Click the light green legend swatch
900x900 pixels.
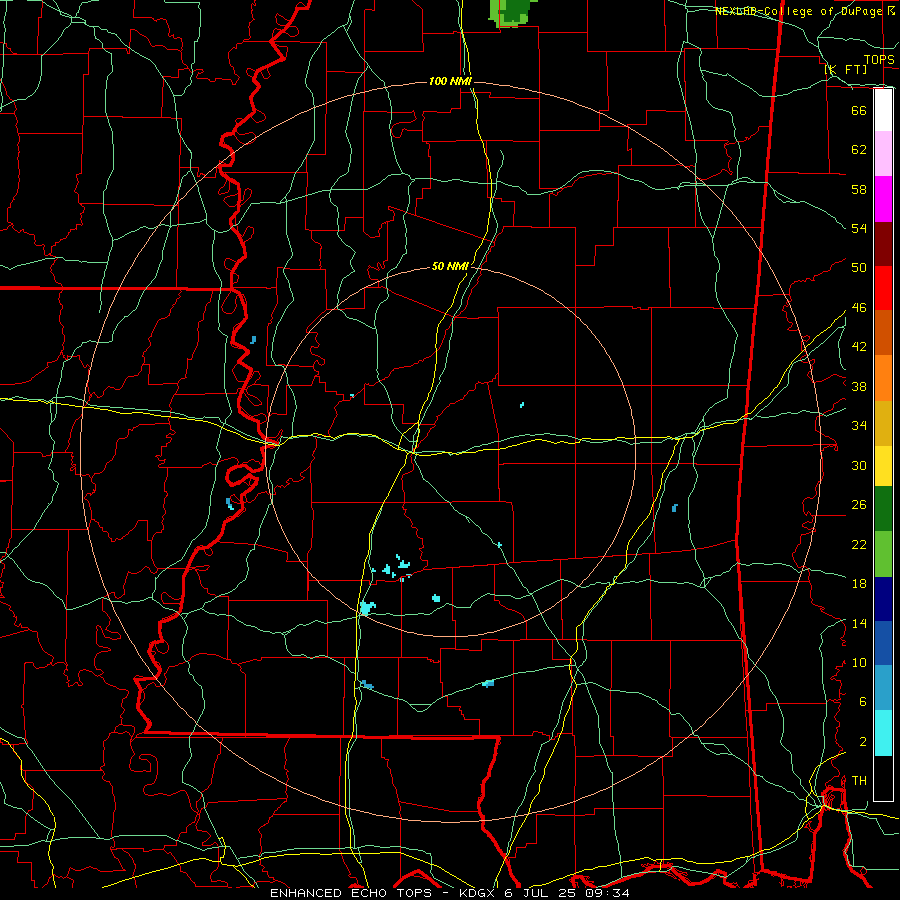[x=883, y=554]
